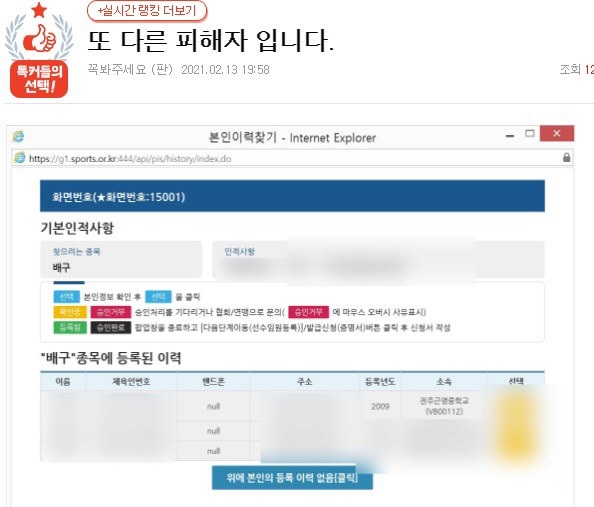Click the 소속 column header
The width and height of the screenshot is (594, 507).
click(444, 382)
